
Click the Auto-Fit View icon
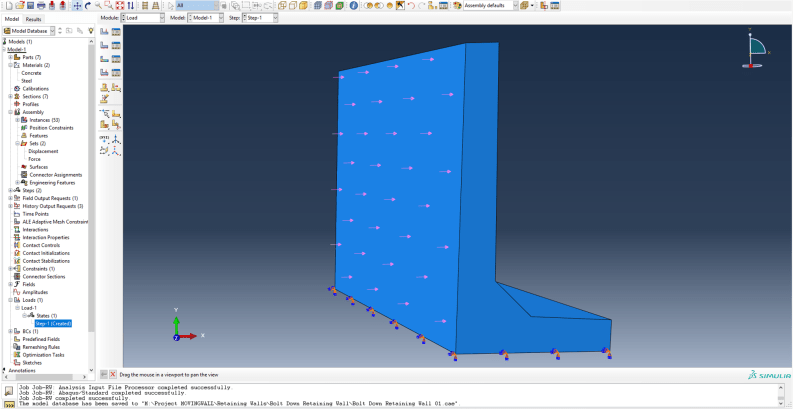click(x=120, y=6)
